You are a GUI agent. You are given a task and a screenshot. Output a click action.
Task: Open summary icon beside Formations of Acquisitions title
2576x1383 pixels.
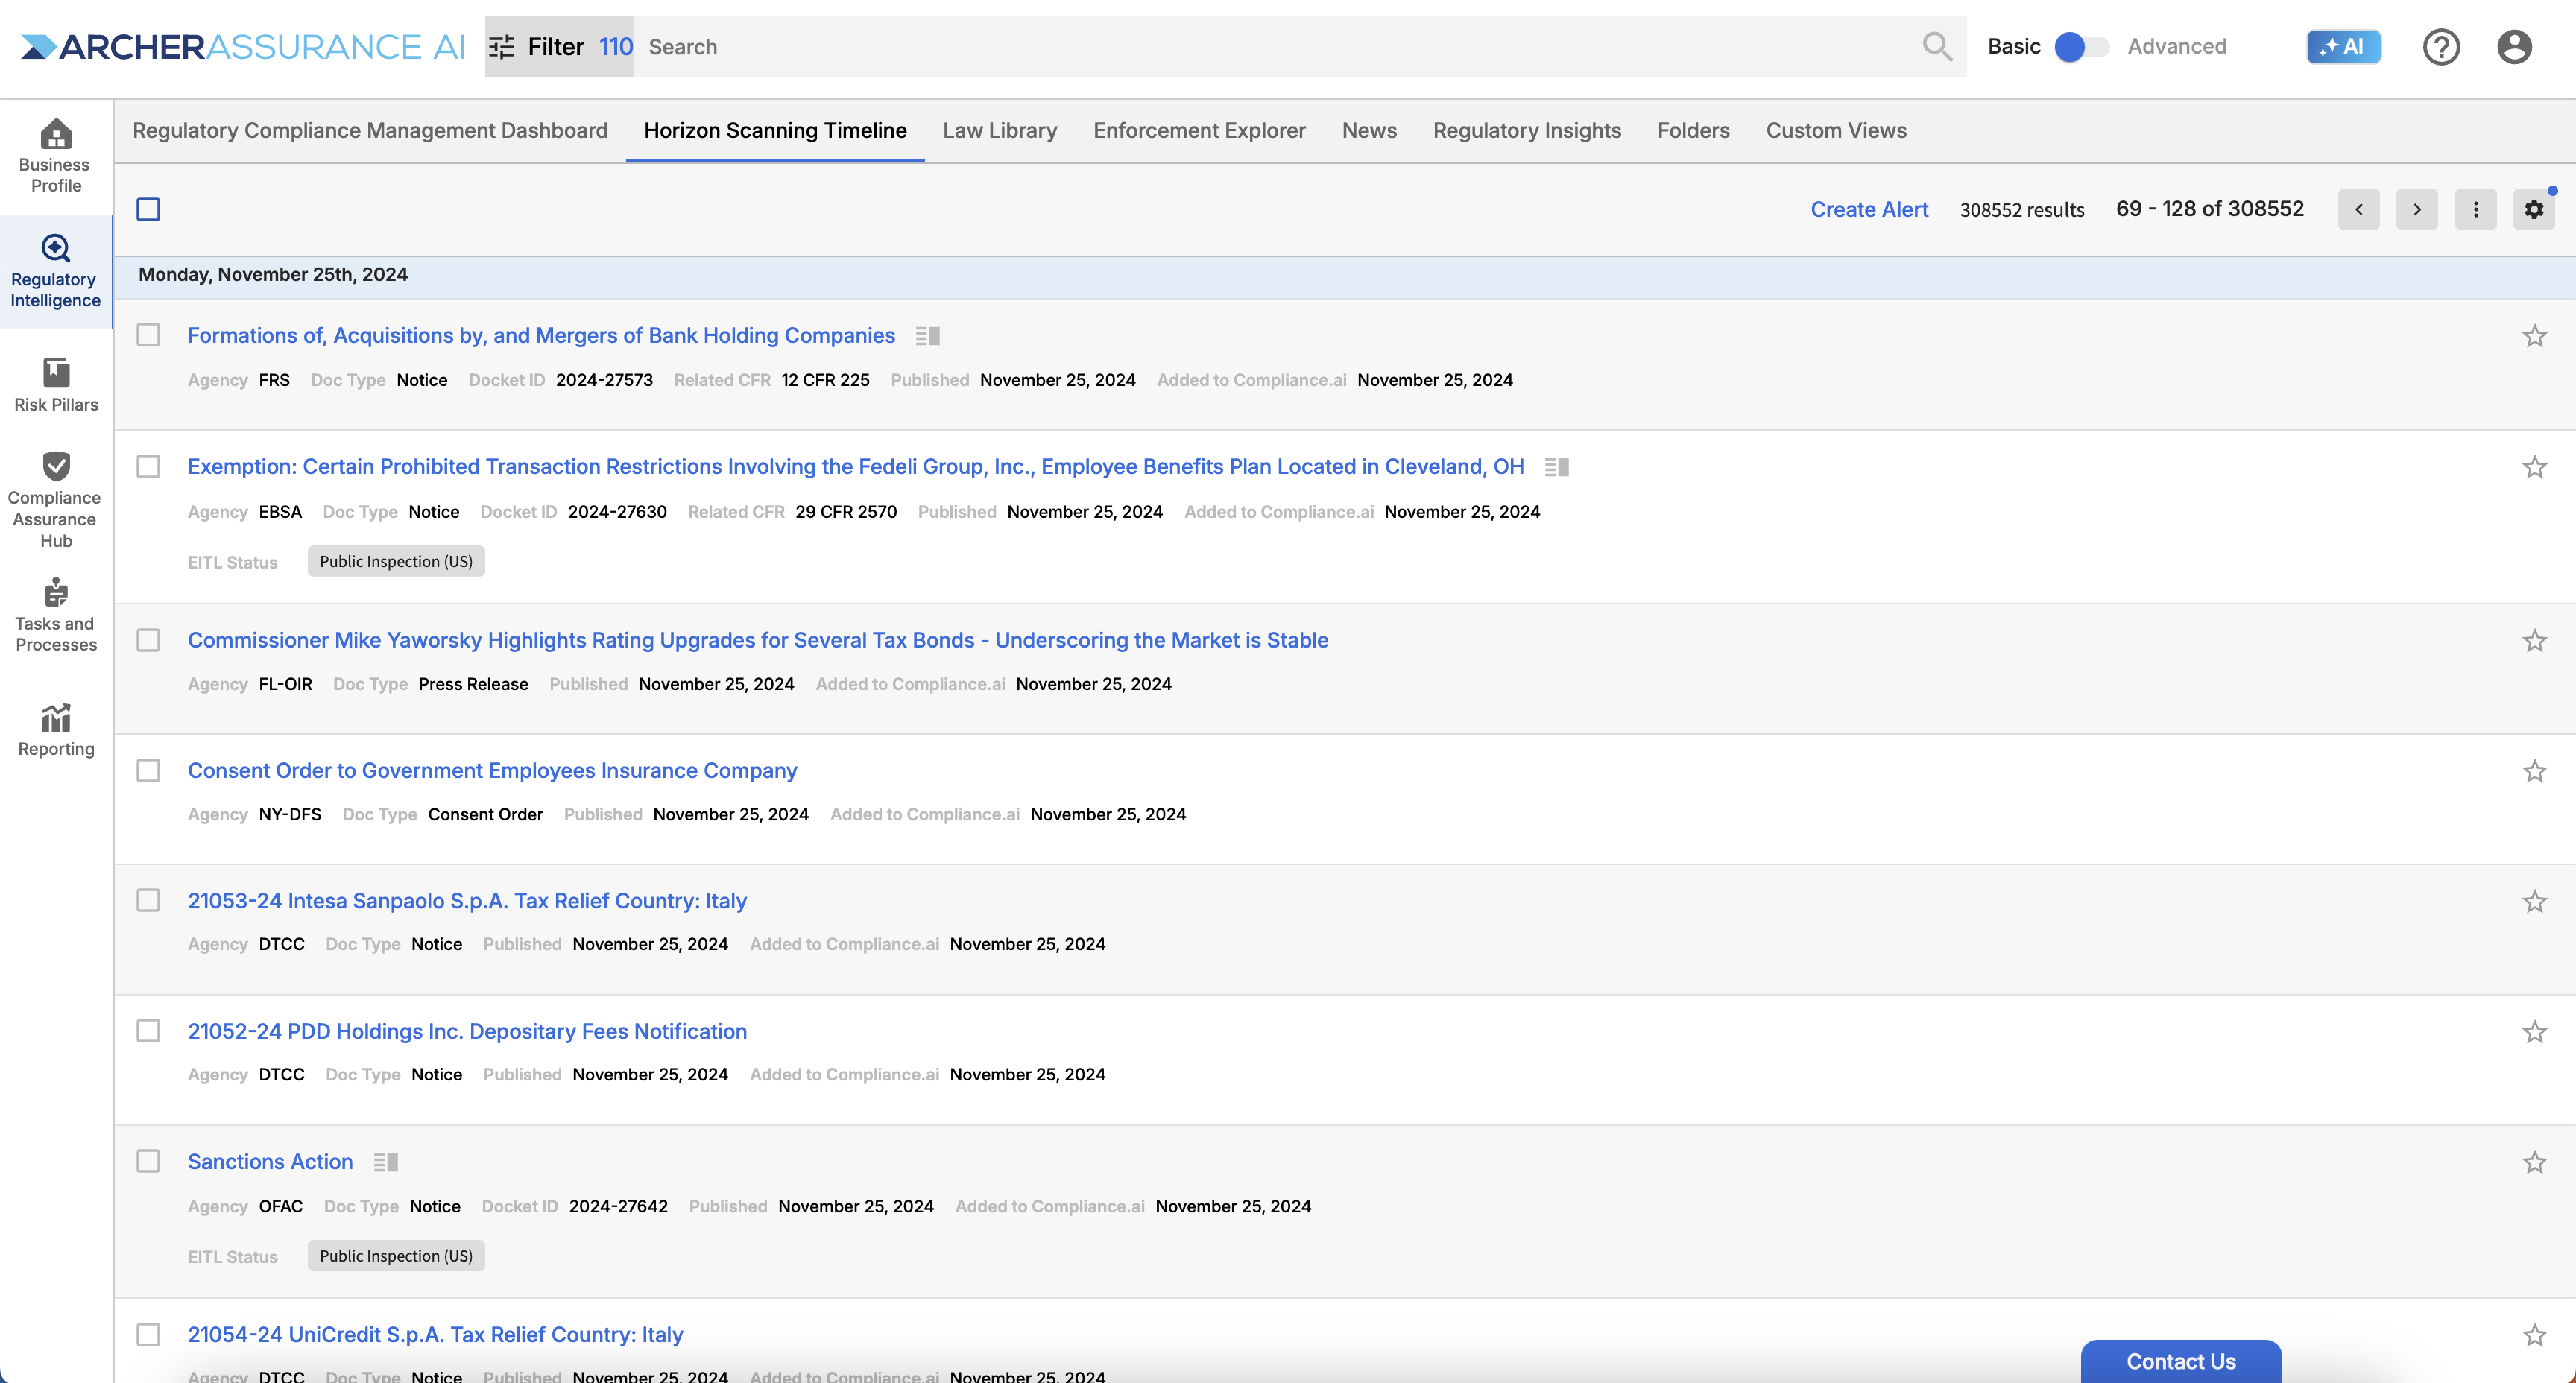tap(928, 336)
